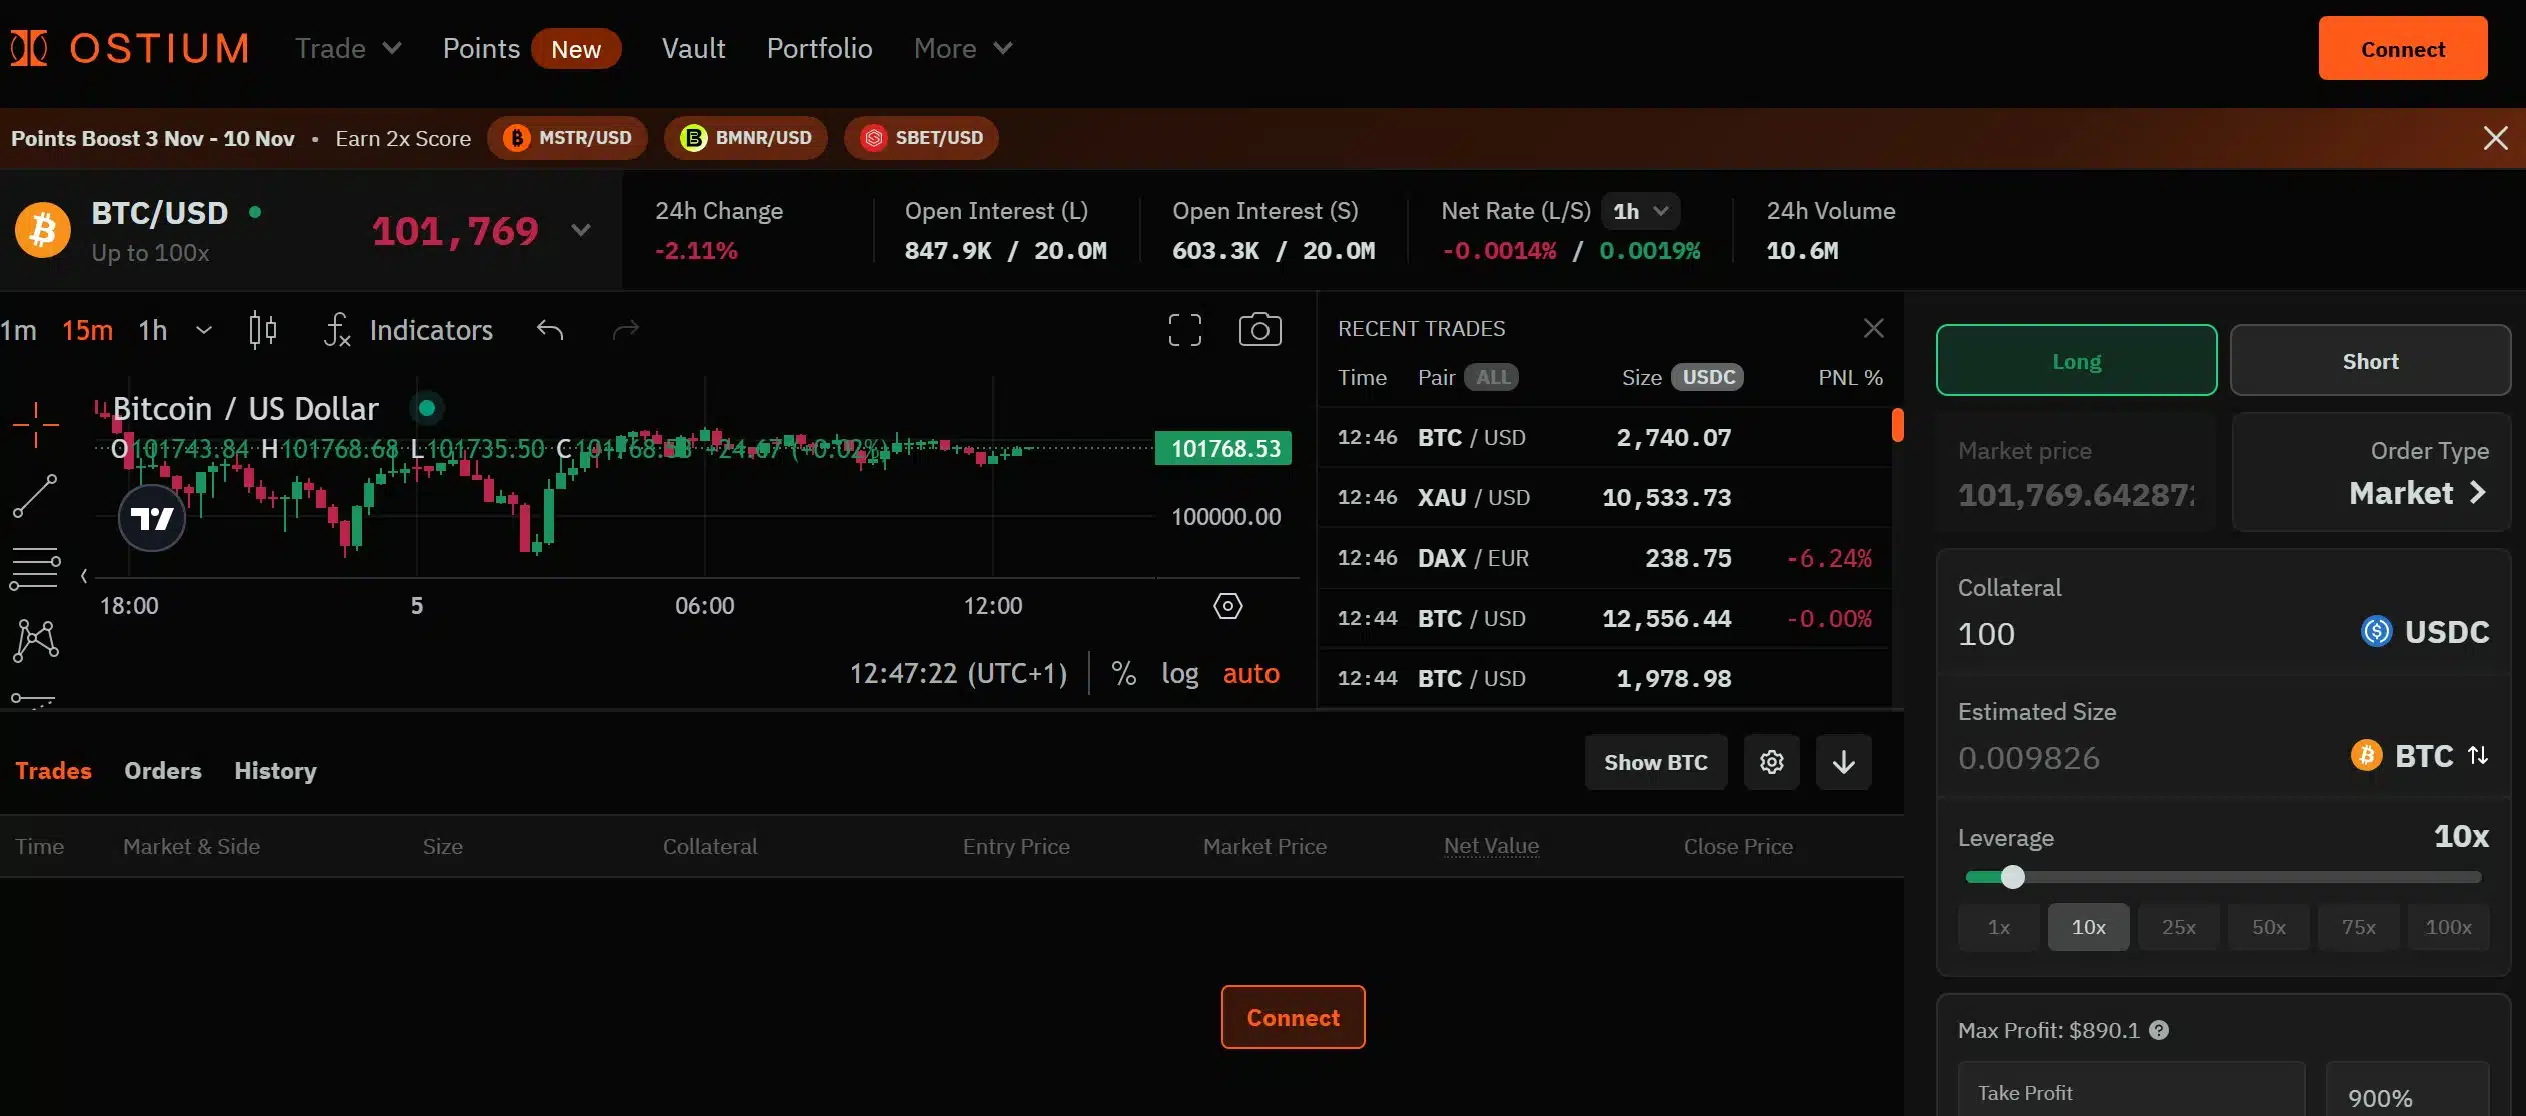
Task: Enter fullscreen chart mode
Action: pos(1184,330)
